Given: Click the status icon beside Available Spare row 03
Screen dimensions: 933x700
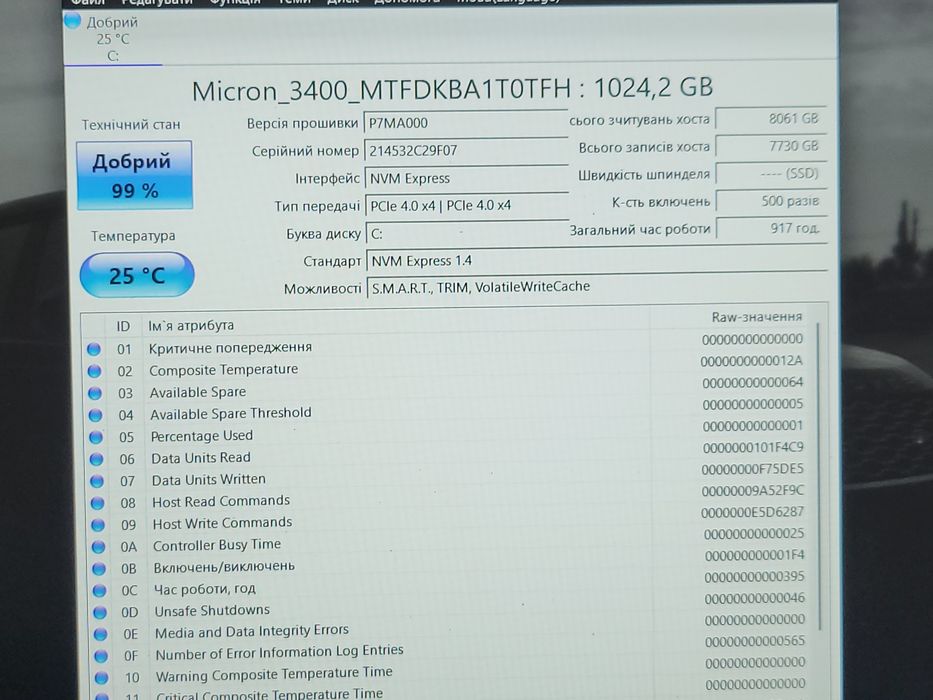Looking at the screenshot, I should [95, 393].
